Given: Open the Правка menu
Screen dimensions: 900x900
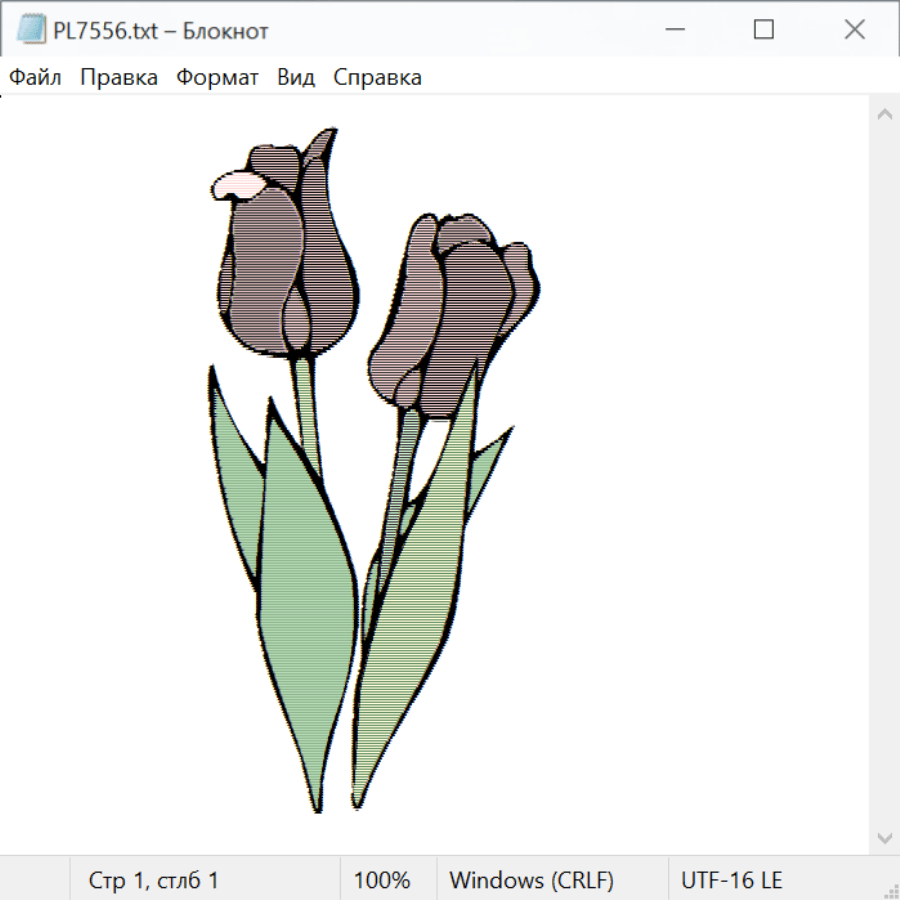Looking at the screenshot, I should point(119,78).
